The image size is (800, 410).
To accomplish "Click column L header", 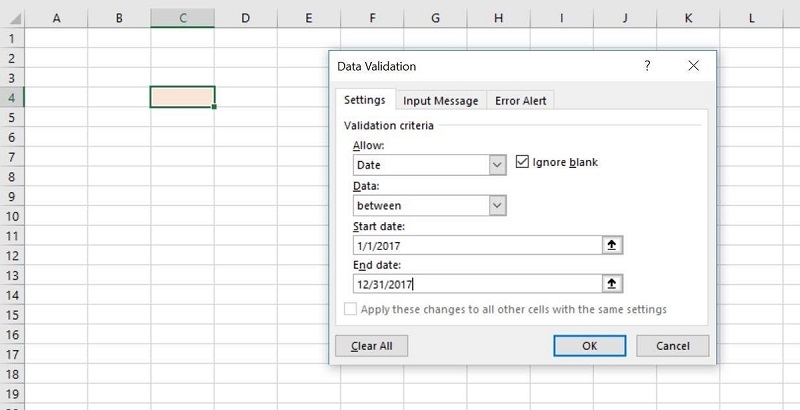I will 751,18.
